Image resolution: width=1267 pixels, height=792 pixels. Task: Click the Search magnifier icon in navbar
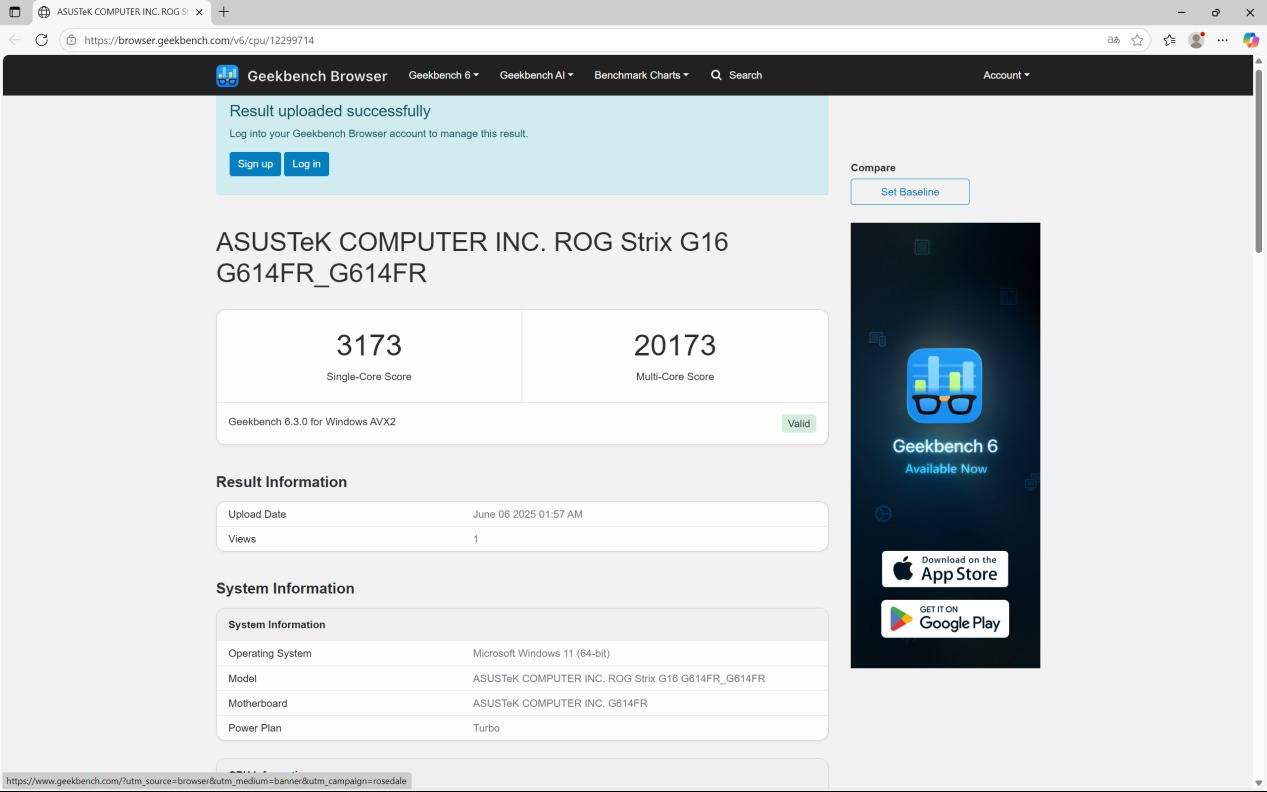pyautogui.click(x=716, y=75)
